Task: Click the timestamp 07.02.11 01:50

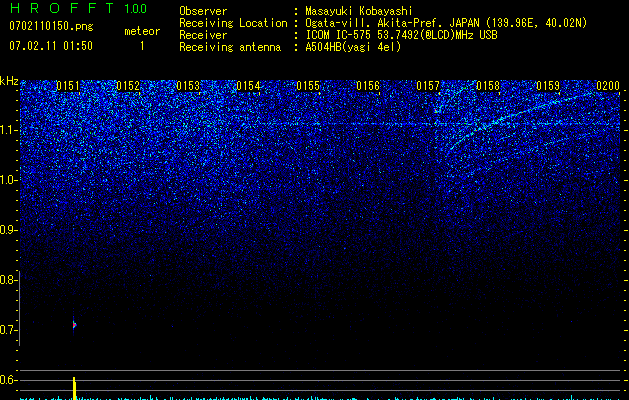Action: coord(51,46)
